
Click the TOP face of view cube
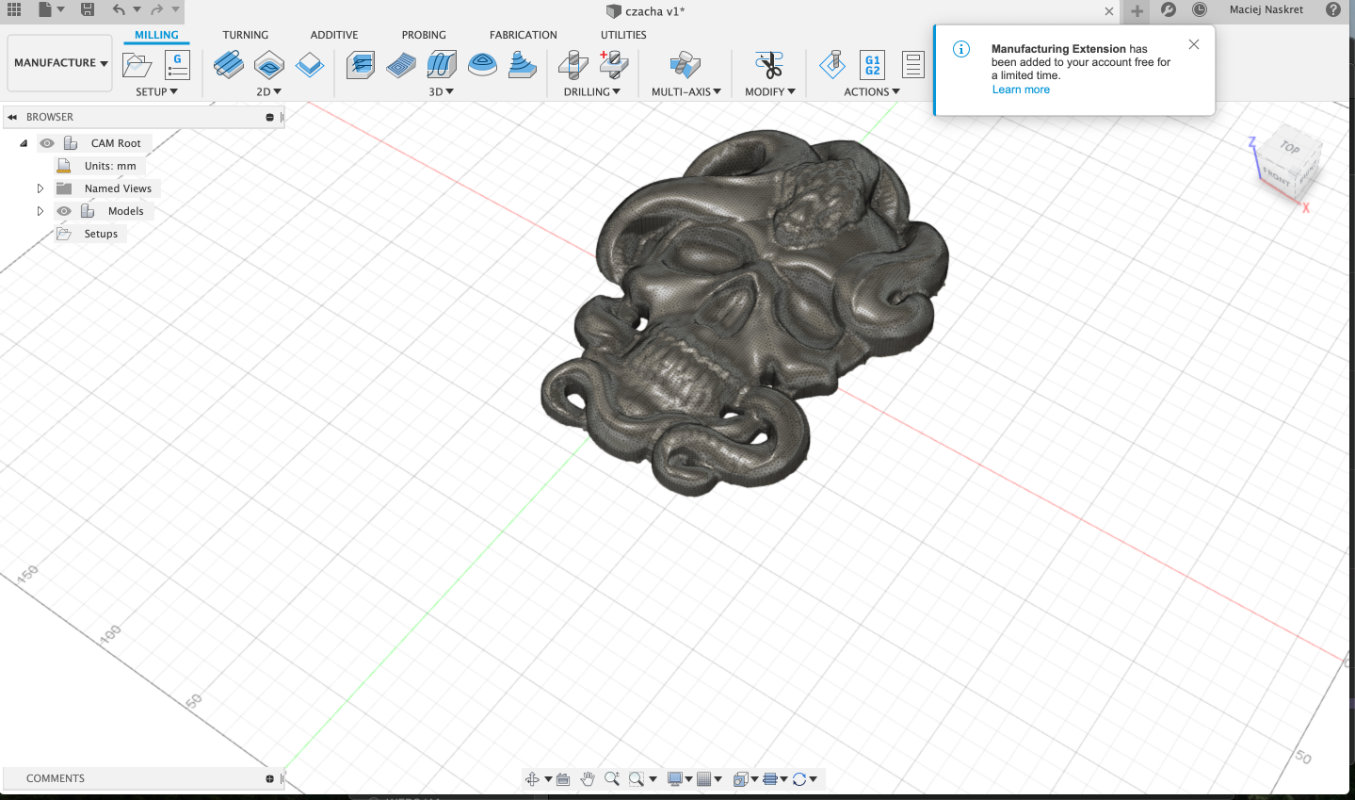pyautogui.click(x=1290, y=148)
